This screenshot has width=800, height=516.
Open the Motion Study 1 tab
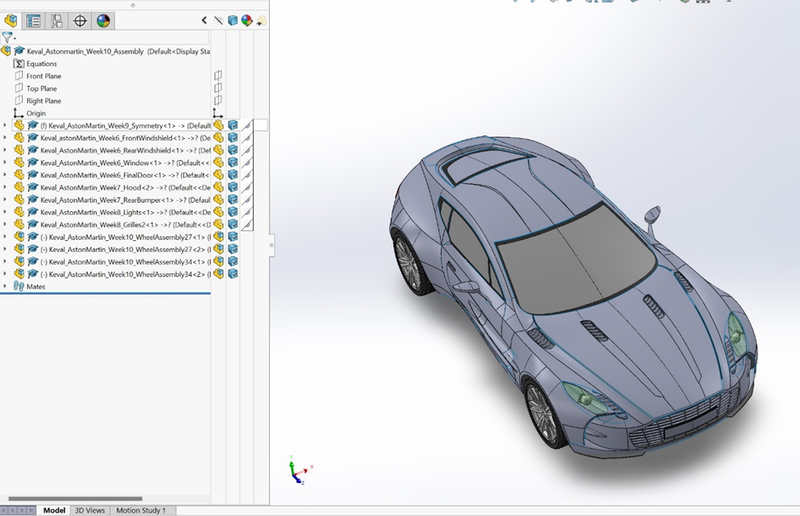141,510
